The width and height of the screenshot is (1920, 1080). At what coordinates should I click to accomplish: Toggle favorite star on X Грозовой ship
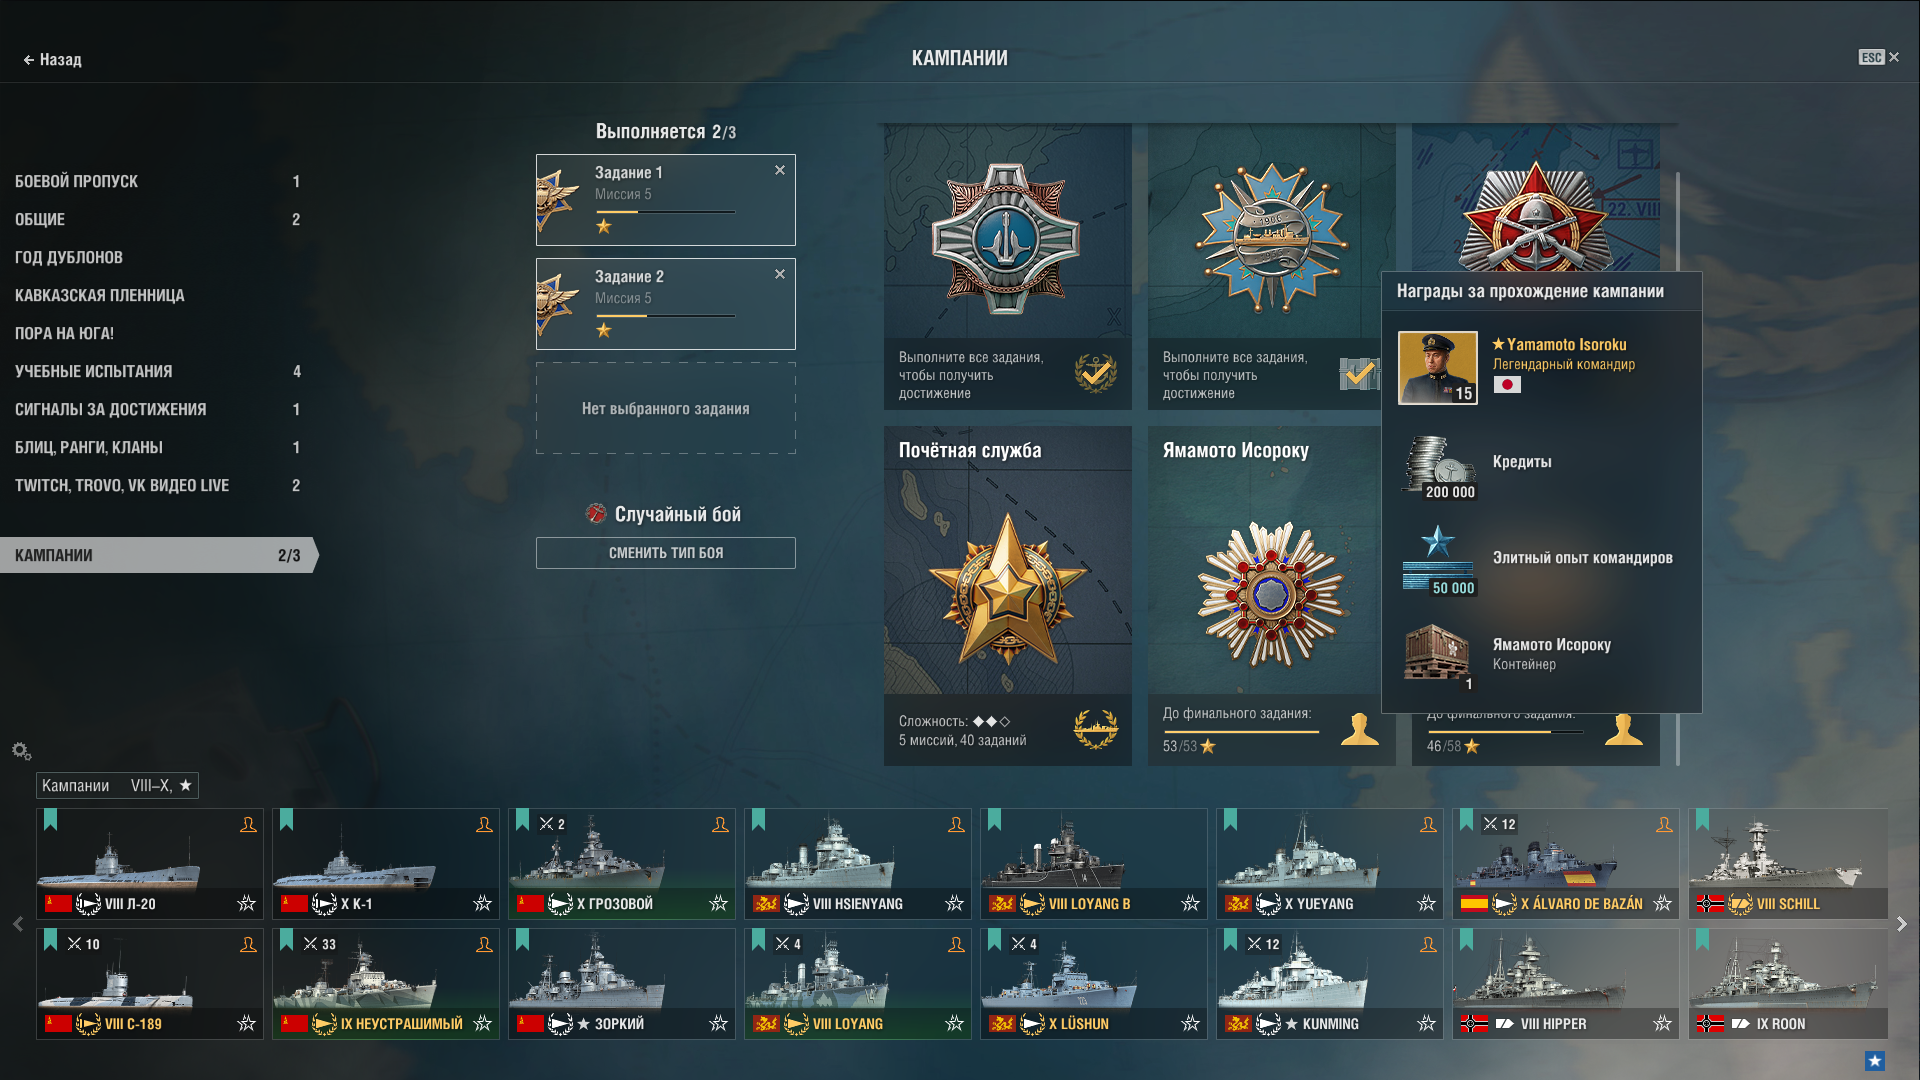pos(718,904)
